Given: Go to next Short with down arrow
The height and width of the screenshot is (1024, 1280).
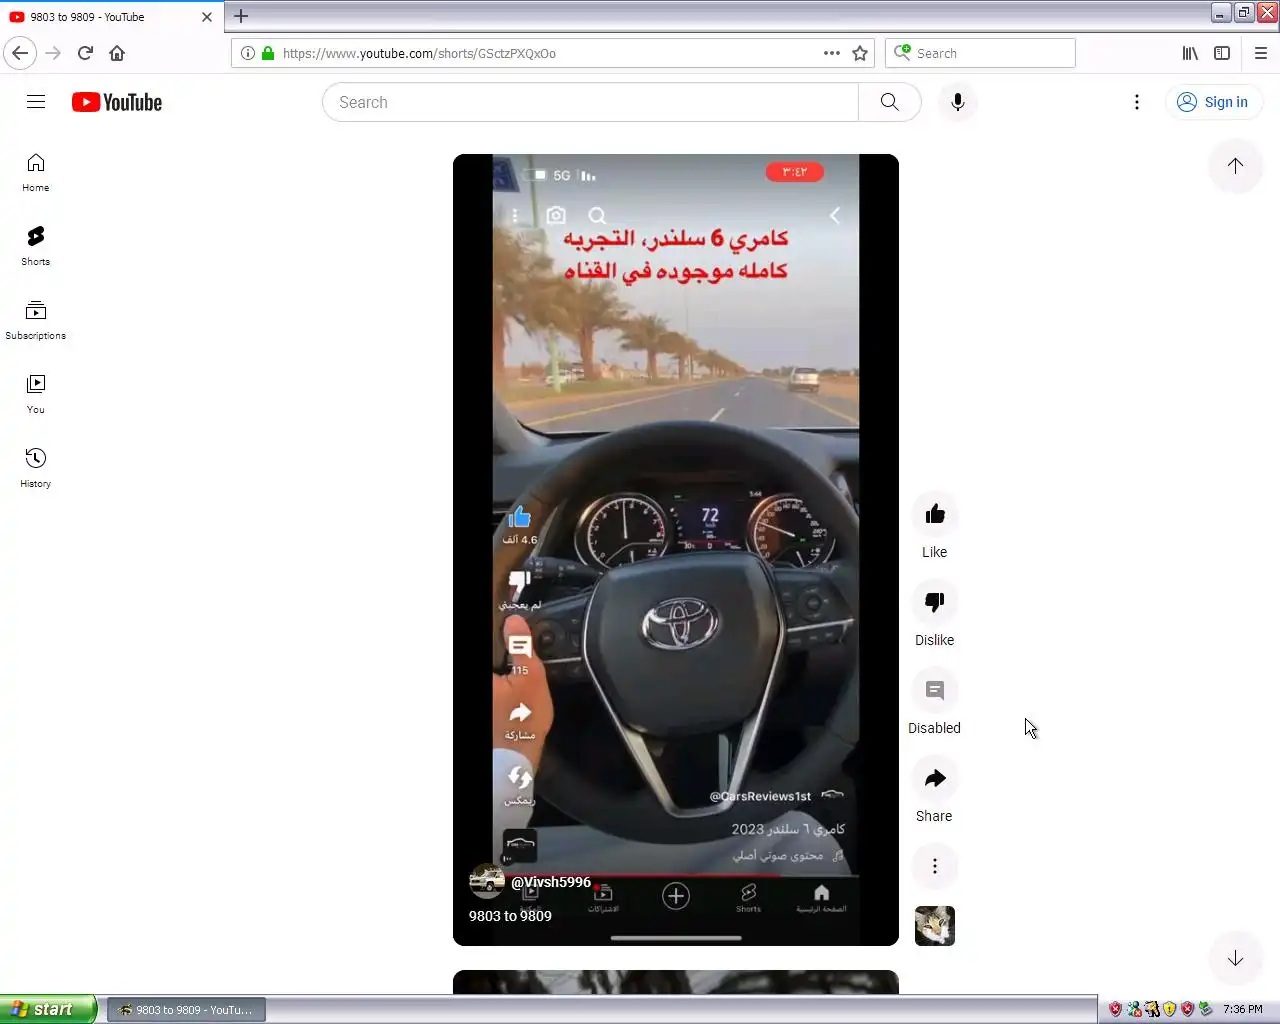Looking at the screenshot, I should click(x=1236, y=958).
